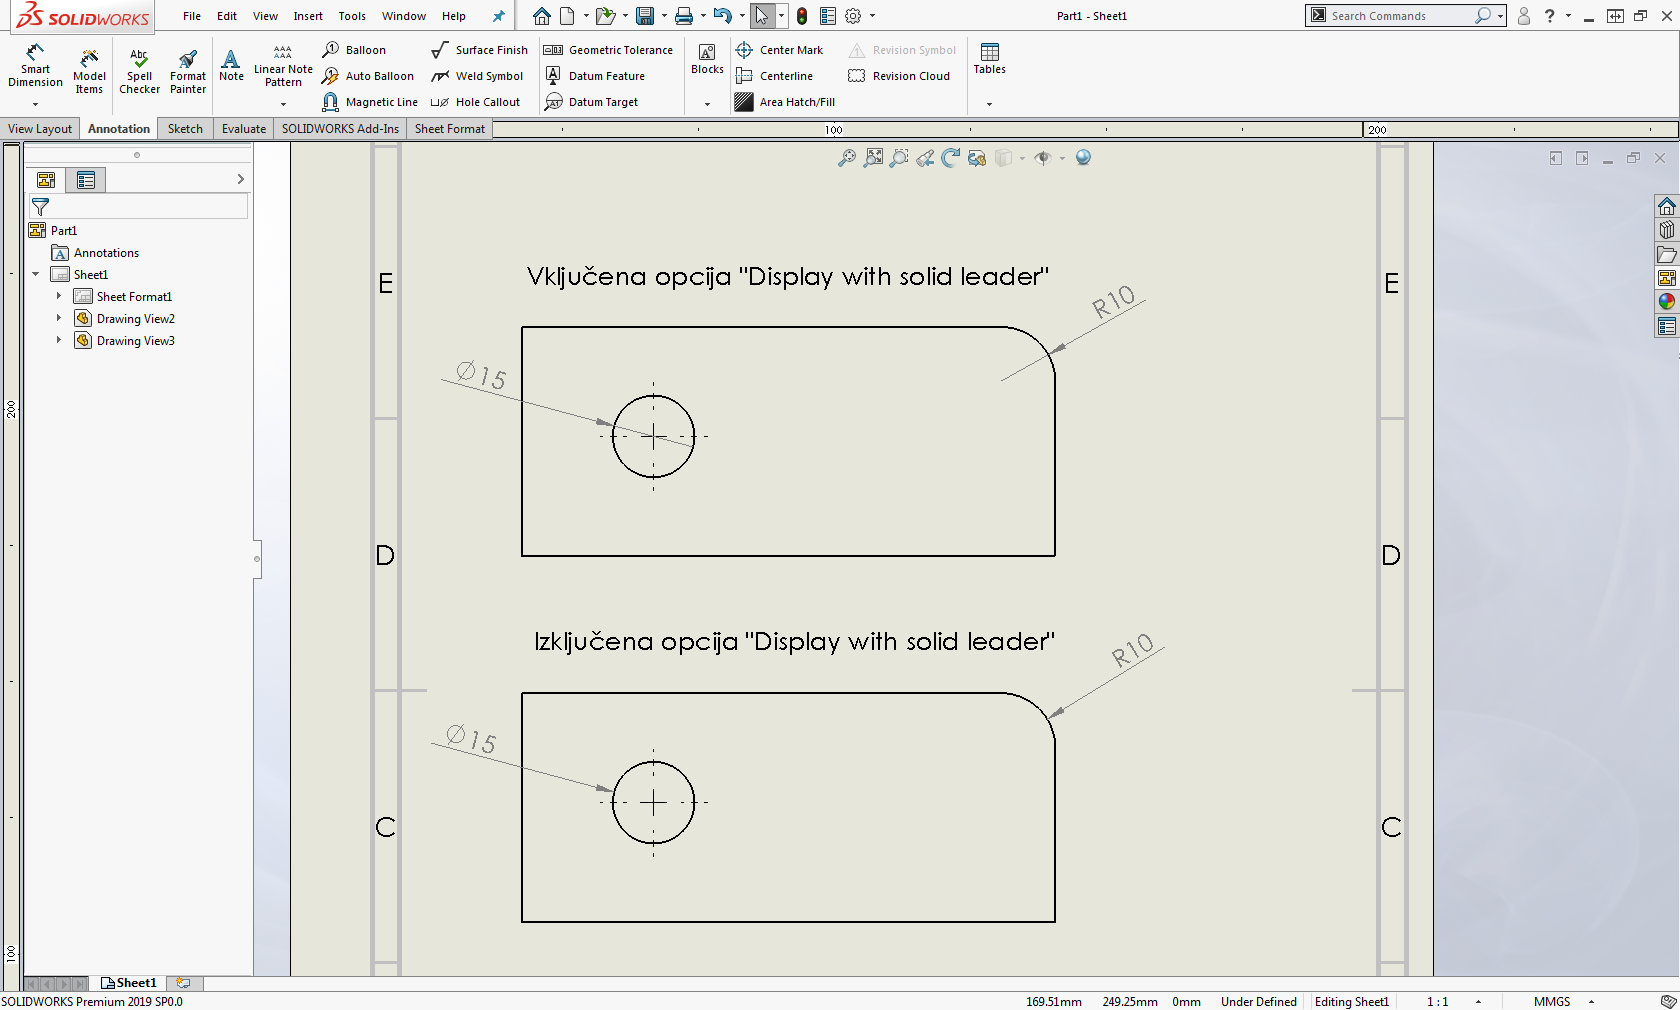Image resolution: width=1680 pixels, height=1010 pixels.
Task: Click the Sheet1 tab at bottom
Action: (x=129, y=983)
